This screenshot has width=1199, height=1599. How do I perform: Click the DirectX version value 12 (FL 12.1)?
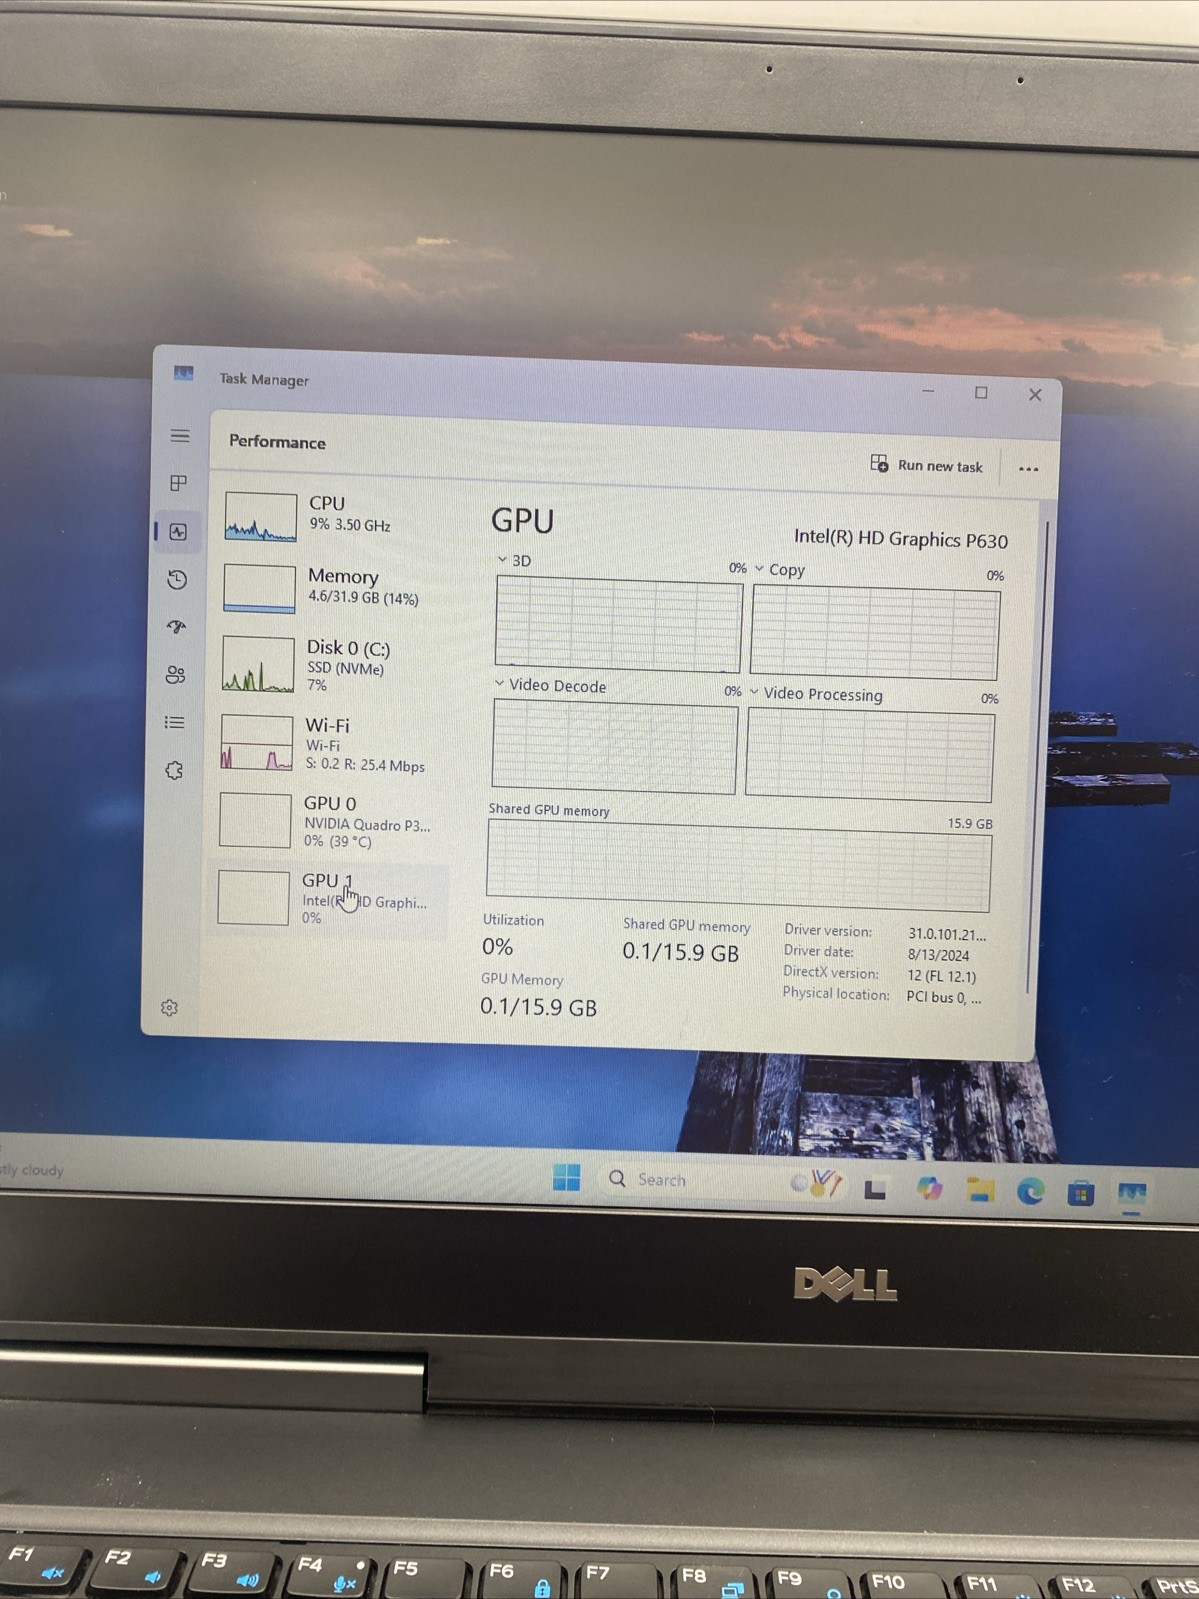[x=942, y=976]
